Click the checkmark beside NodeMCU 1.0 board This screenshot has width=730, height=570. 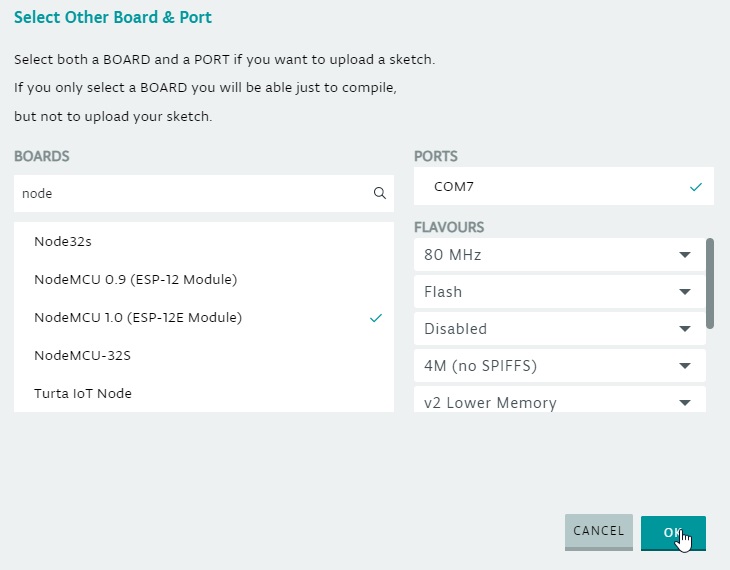pos(376,318)
